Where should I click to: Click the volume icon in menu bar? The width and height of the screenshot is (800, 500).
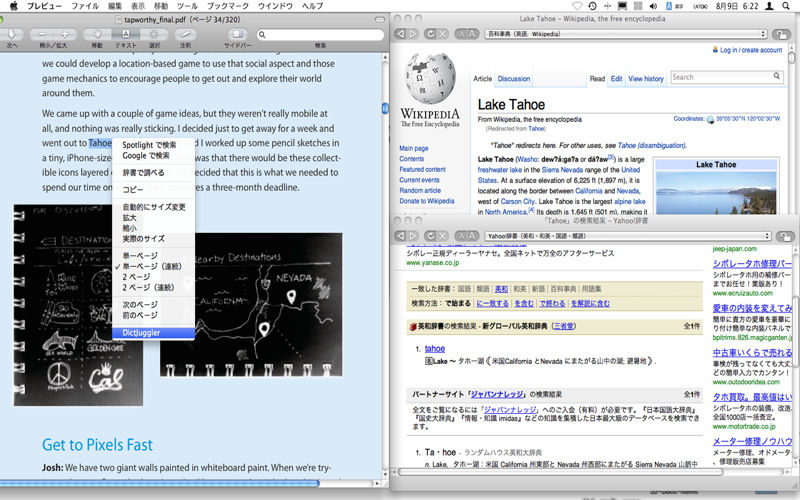[x=653, y=6]
